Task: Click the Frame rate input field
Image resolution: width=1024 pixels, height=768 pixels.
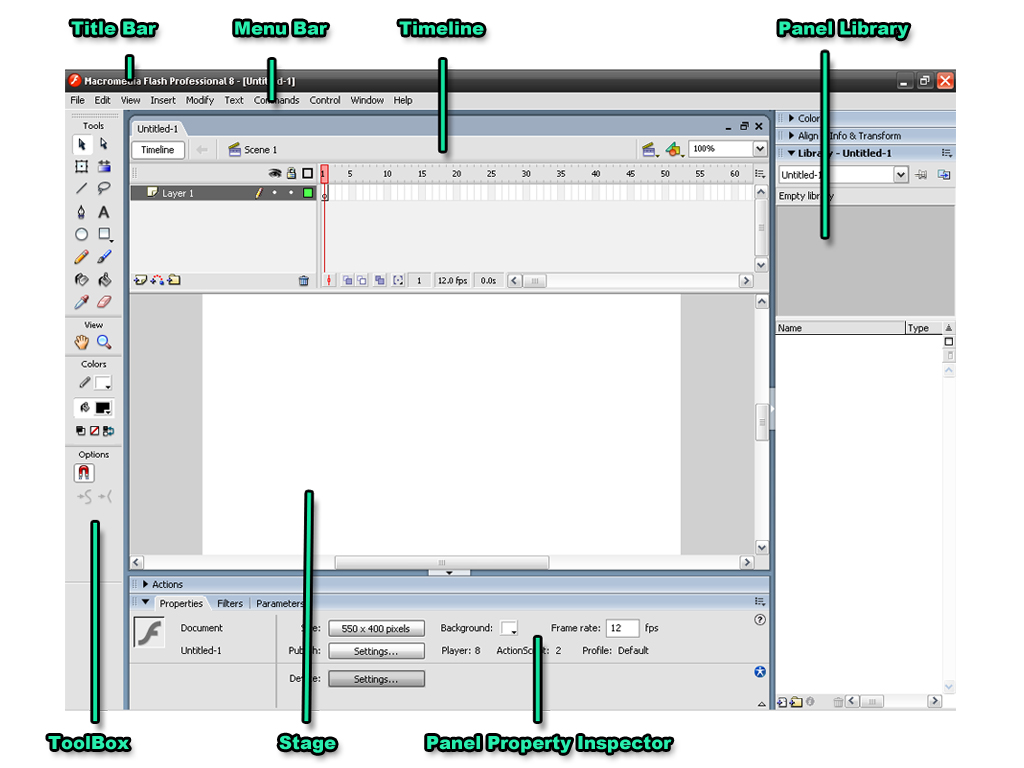Action: coord(622,628)
